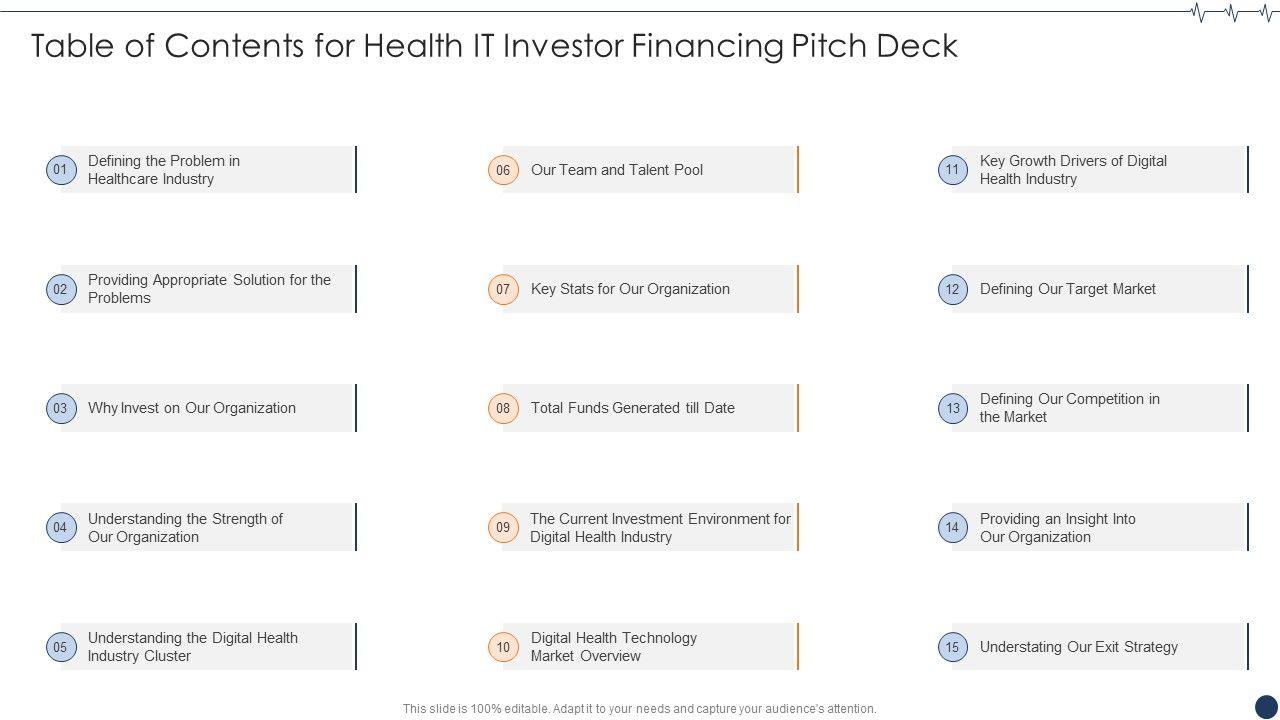Click the 04 numbered circle badge
Viewport: 1280px width, 720px height.
pos(61,527)
